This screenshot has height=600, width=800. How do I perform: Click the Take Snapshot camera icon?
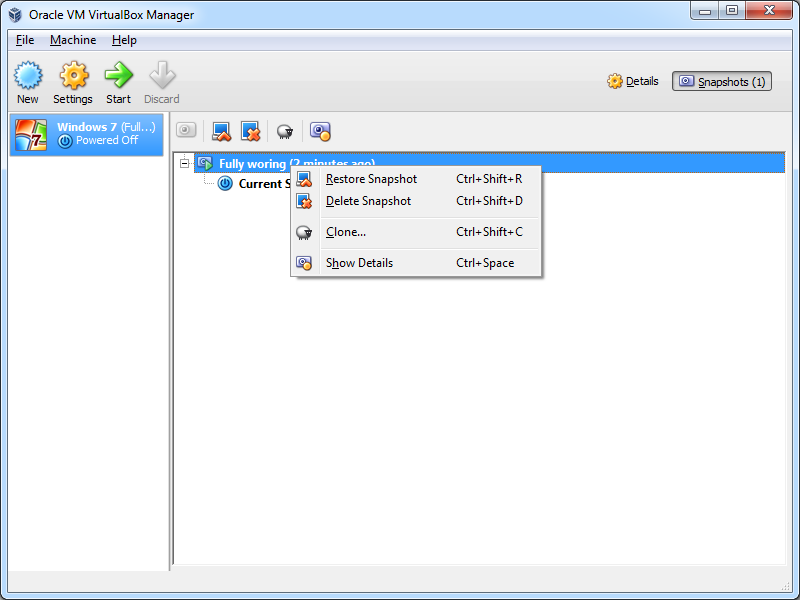pos(186,131)
